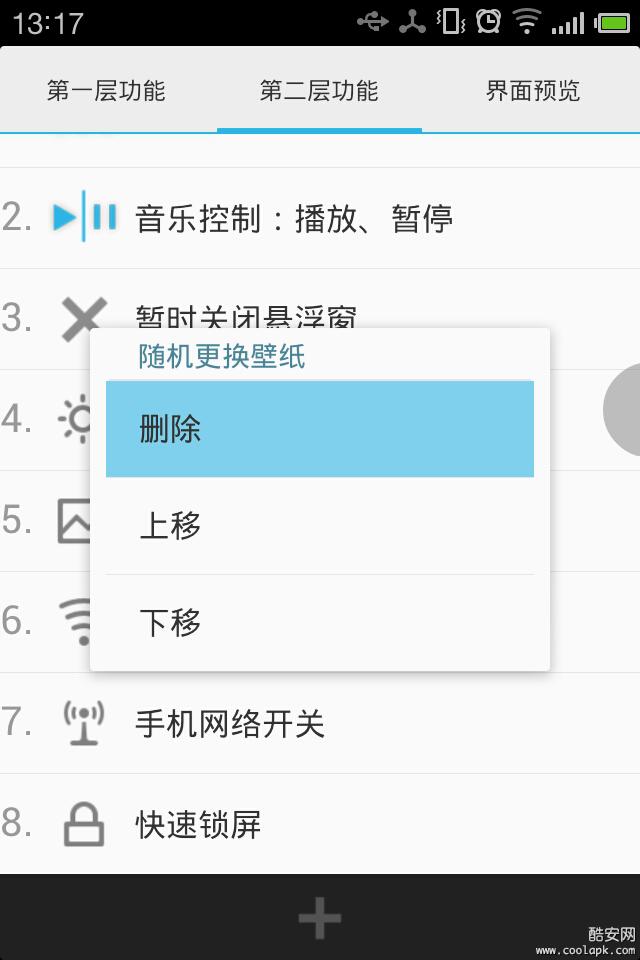The width and height of the screenshot is (640, 960).
Task: Choose 下移 in the popup menu
Action: [320, 622]
